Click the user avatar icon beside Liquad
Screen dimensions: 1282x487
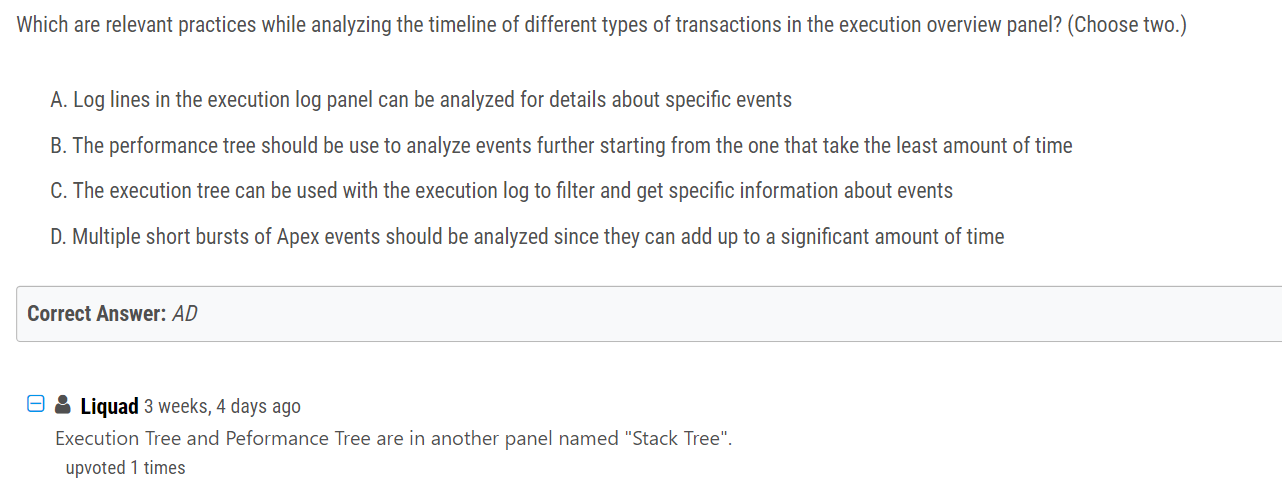click(63, 405)
